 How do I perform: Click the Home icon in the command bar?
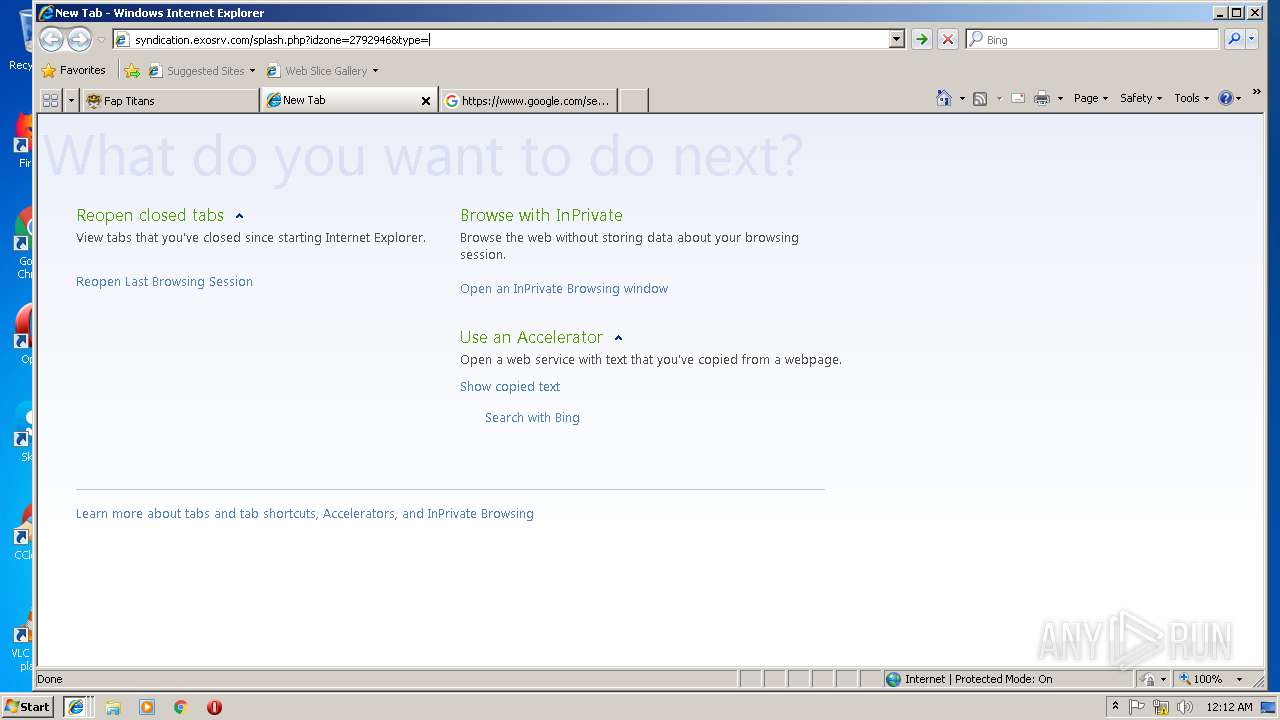(x=944, y=98)
